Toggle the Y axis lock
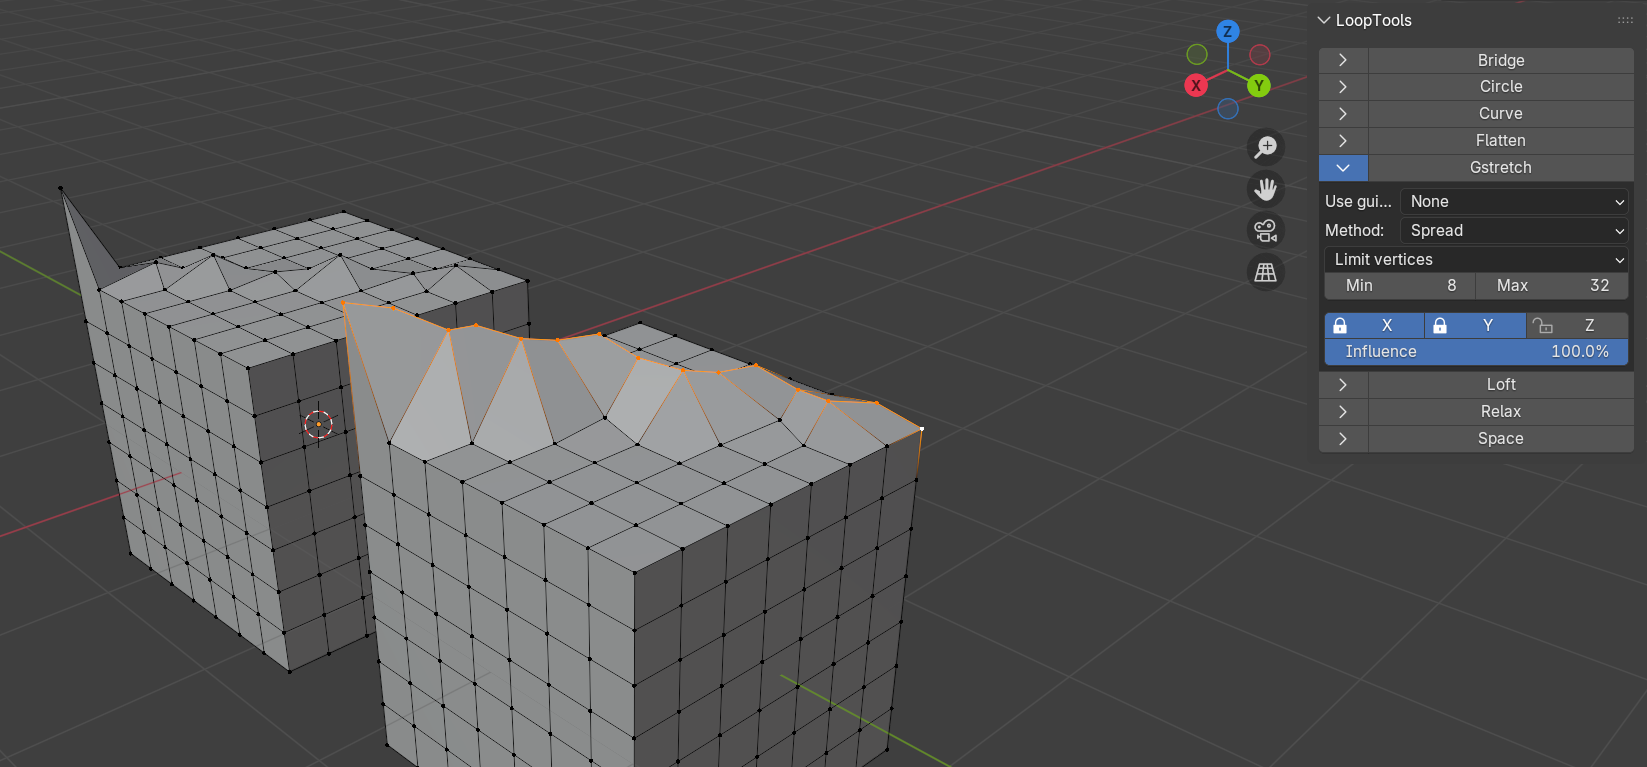 (1475, 325)
